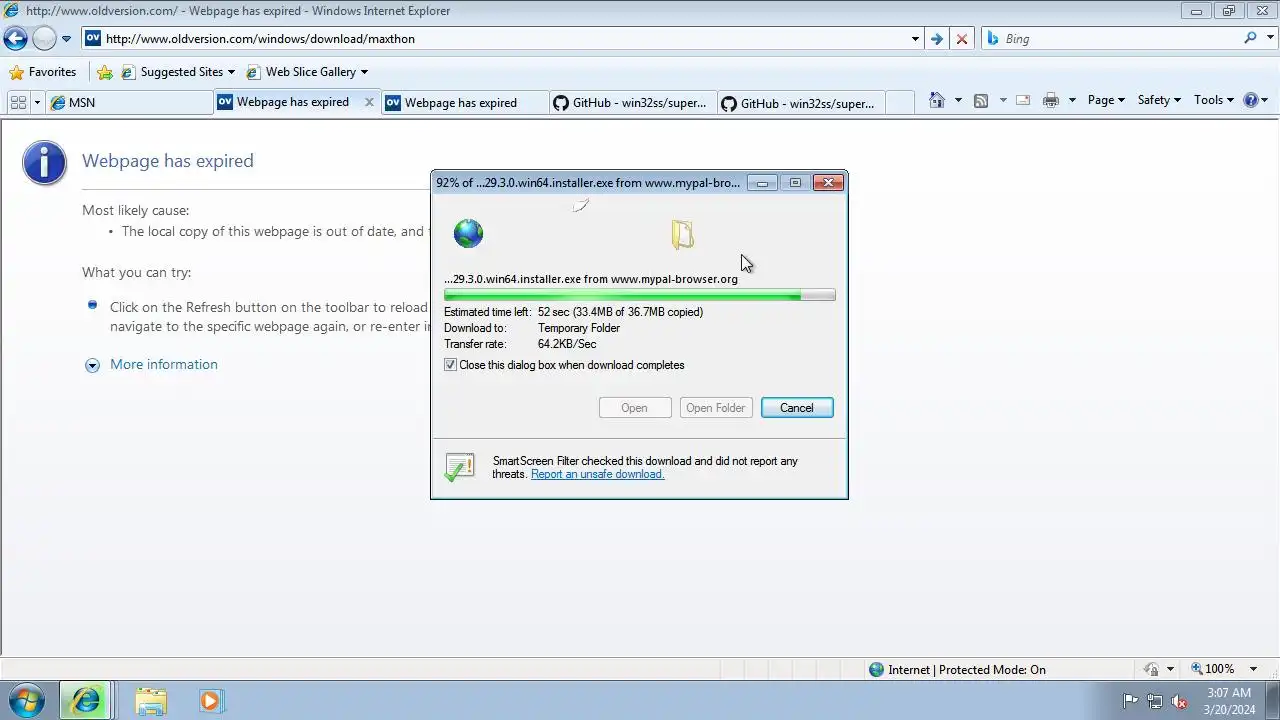Switch to the second Webpage has expired tab
This screenshot has width=1280, height=720.
[x=465, y=102]
